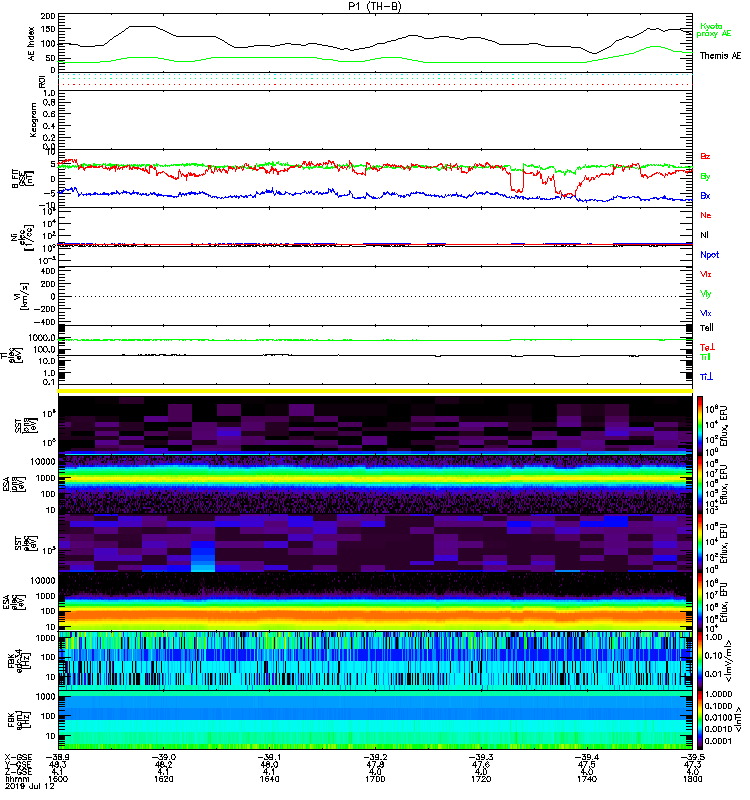Select the blue Bx legend entry
This screenshot has width=750, height=800.
[x=705, y=195]
